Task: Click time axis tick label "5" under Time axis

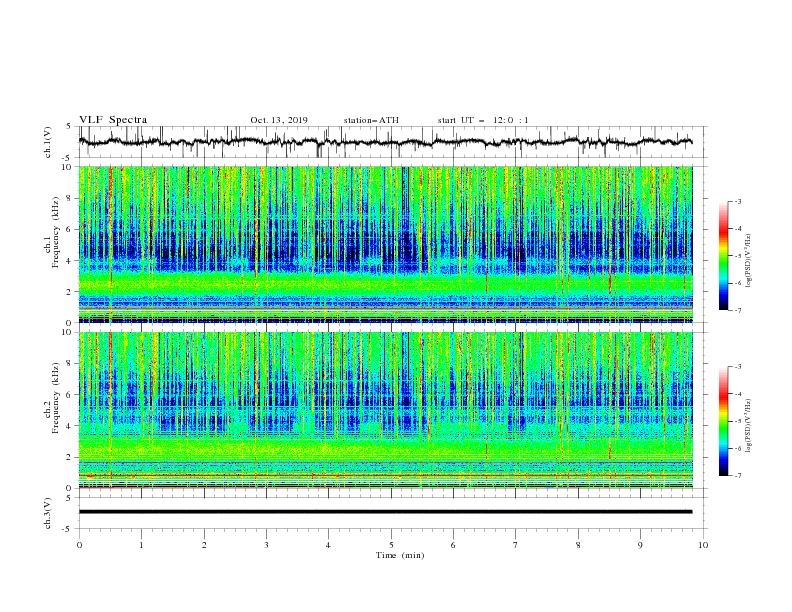Action: point(391,545)
